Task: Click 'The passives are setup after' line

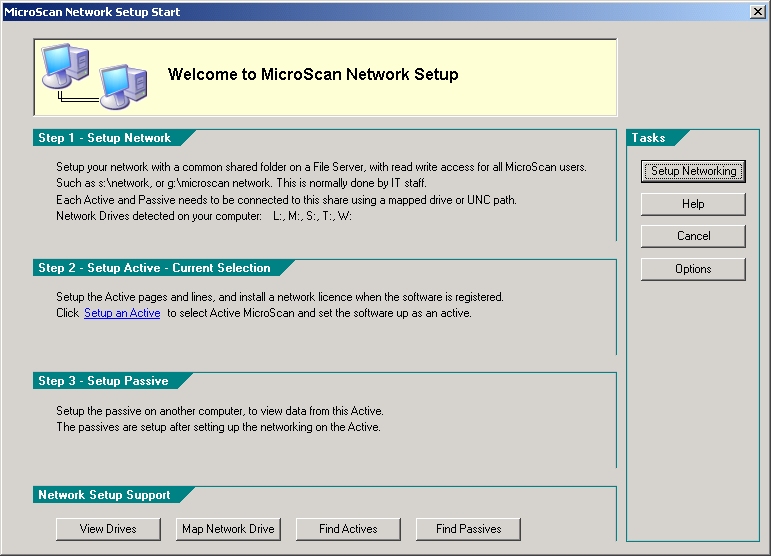Action: [x=218, y=427]
